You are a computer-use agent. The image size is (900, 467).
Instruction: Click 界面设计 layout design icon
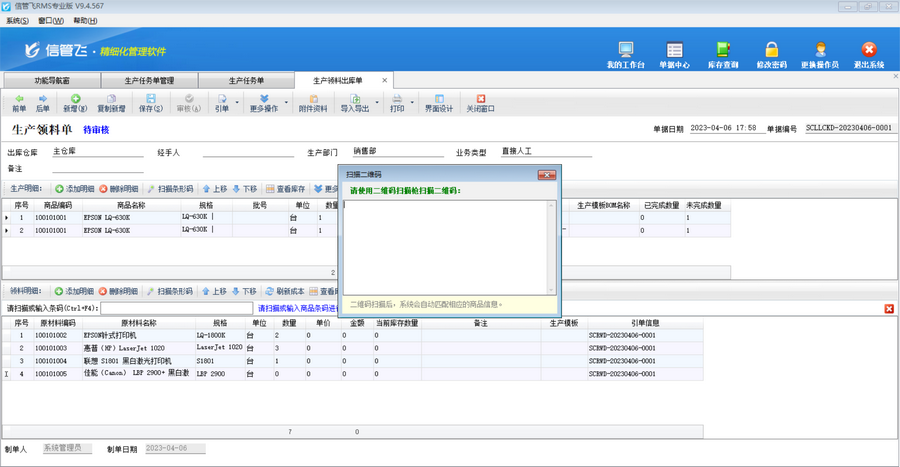point(439,103)
